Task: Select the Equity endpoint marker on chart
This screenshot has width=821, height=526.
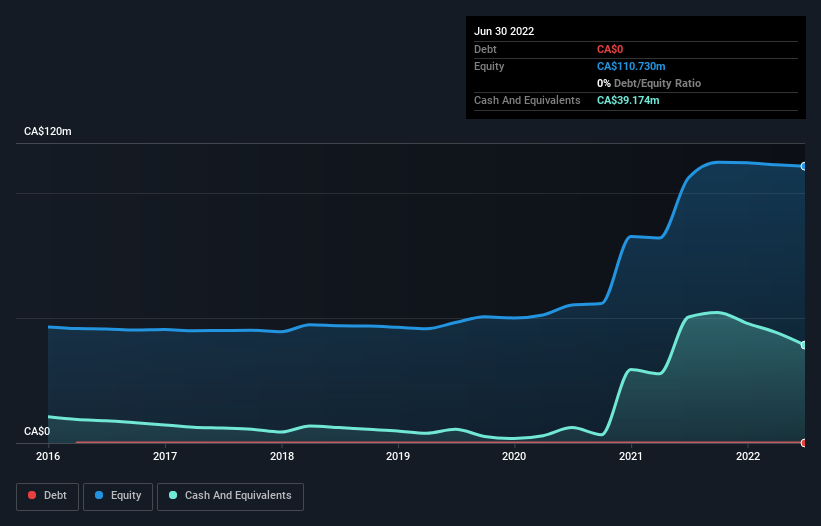Action: pyautogui.click(x=804, y=166)
